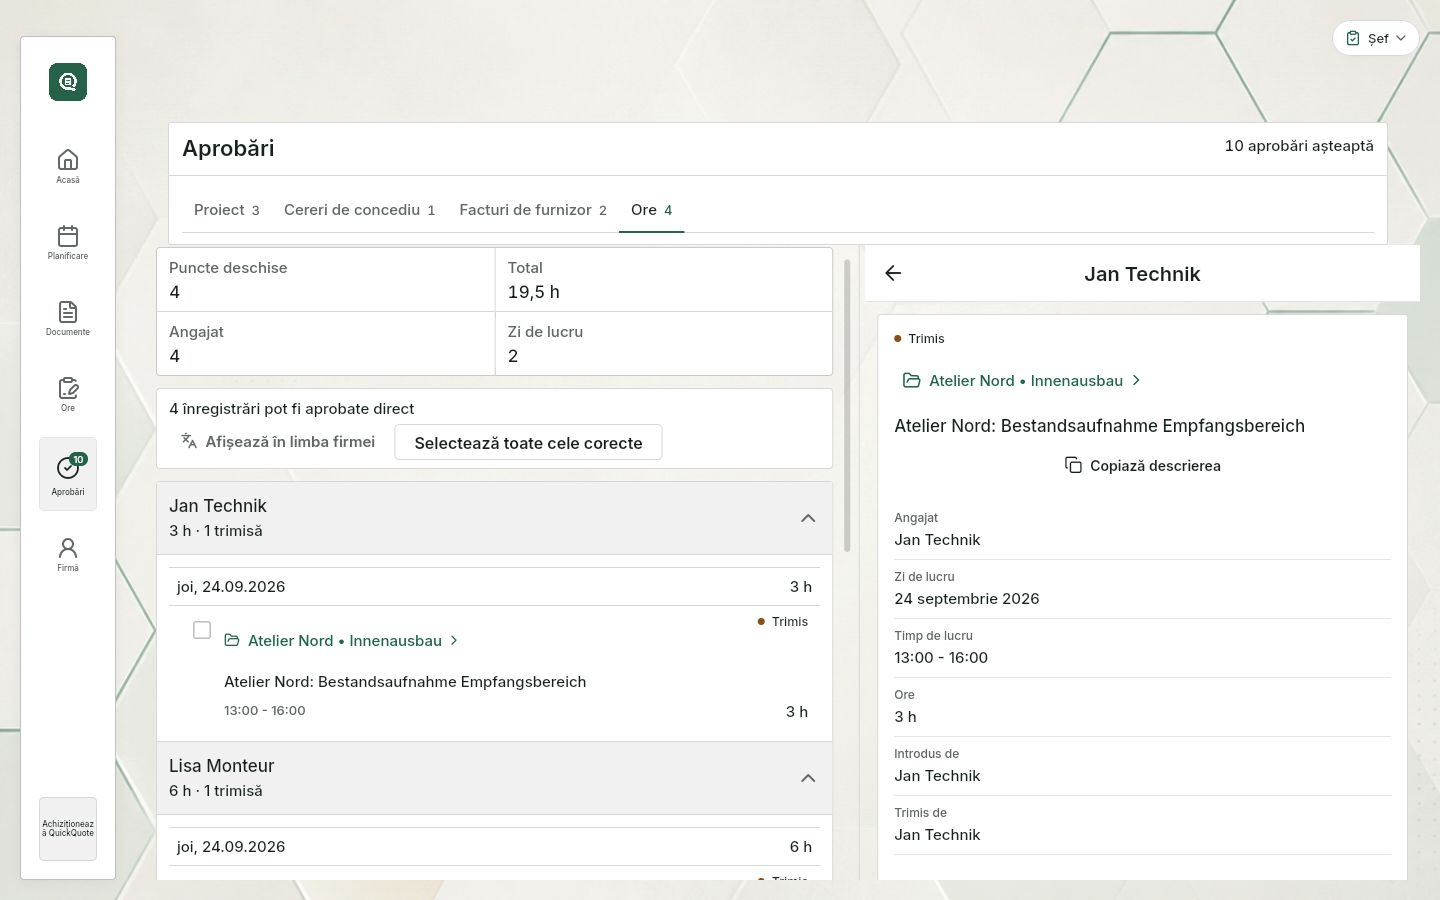The width and height of the screenshot is (1440, 900).
Task: Click the Total 19,5 h summary cell
Action: (x=664, y=280)
